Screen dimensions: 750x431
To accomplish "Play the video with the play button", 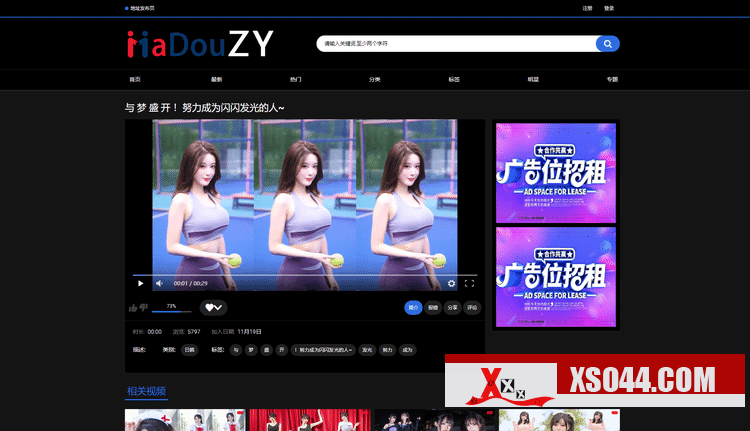I will click(x=140, y=283).
